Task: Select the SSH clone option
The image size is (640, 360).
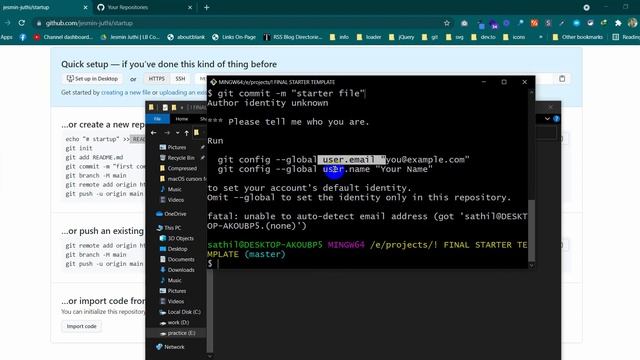Action: click(180, 79)
